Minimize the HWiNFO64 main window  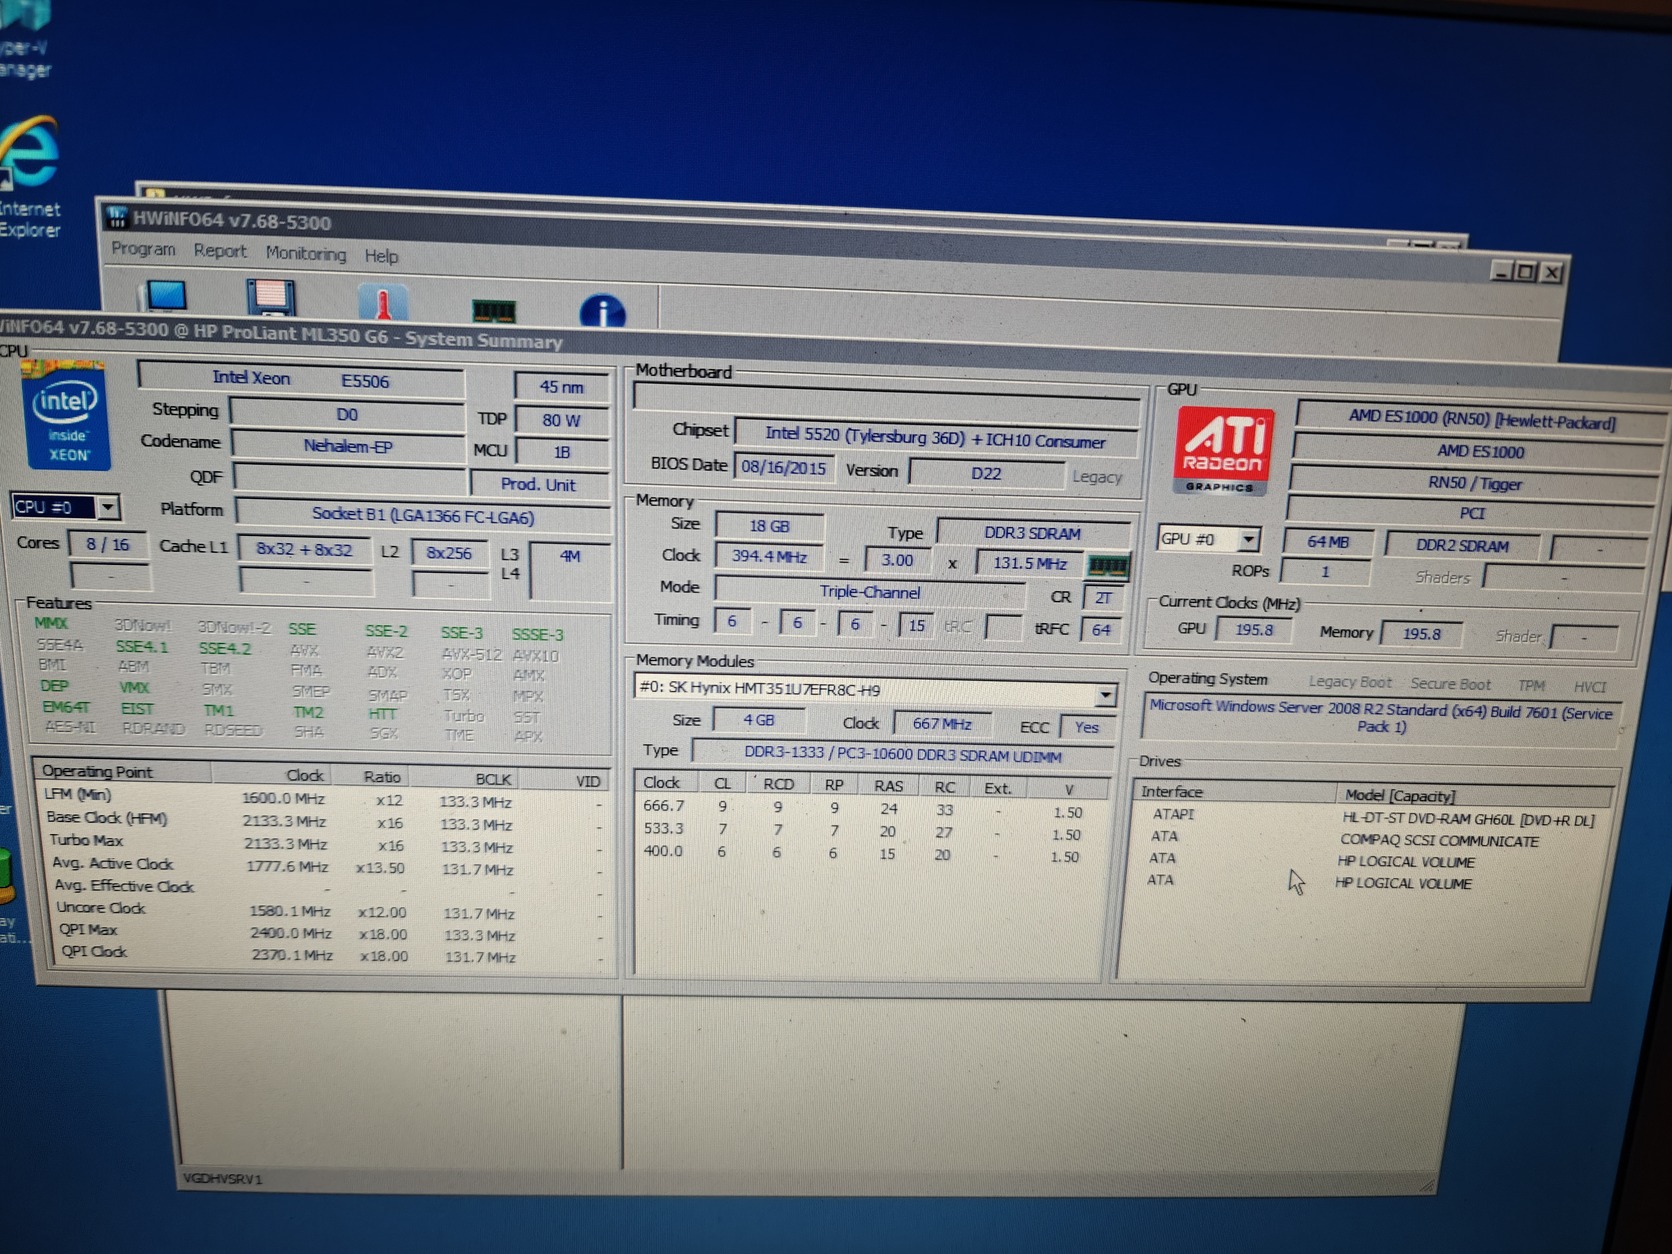(1501, 270)
